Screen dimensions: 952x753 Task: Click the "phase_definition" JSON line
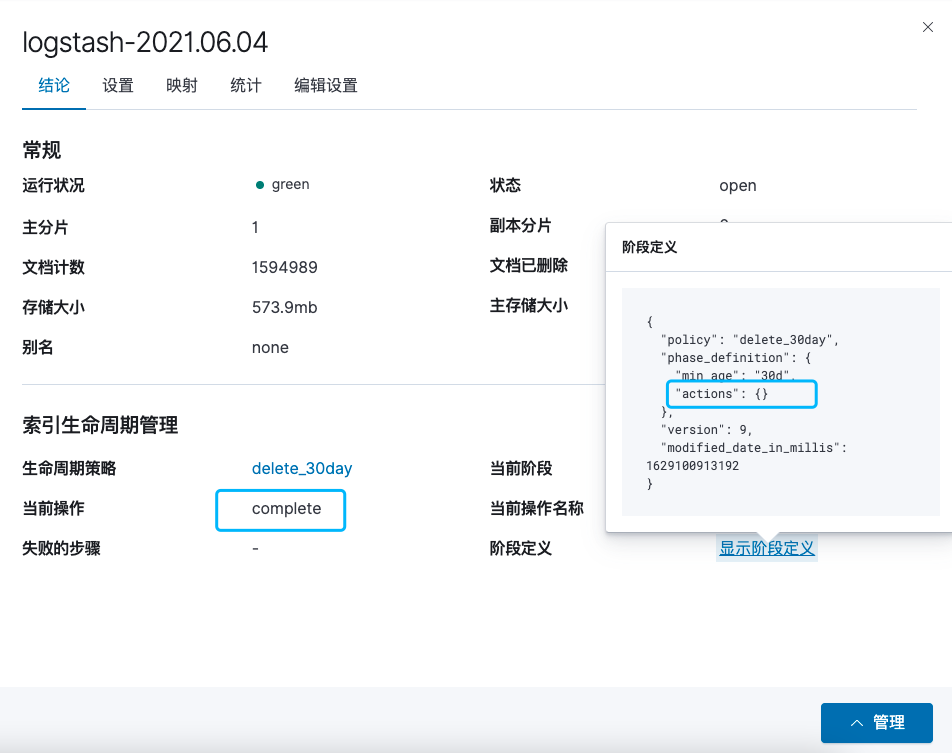736,358
